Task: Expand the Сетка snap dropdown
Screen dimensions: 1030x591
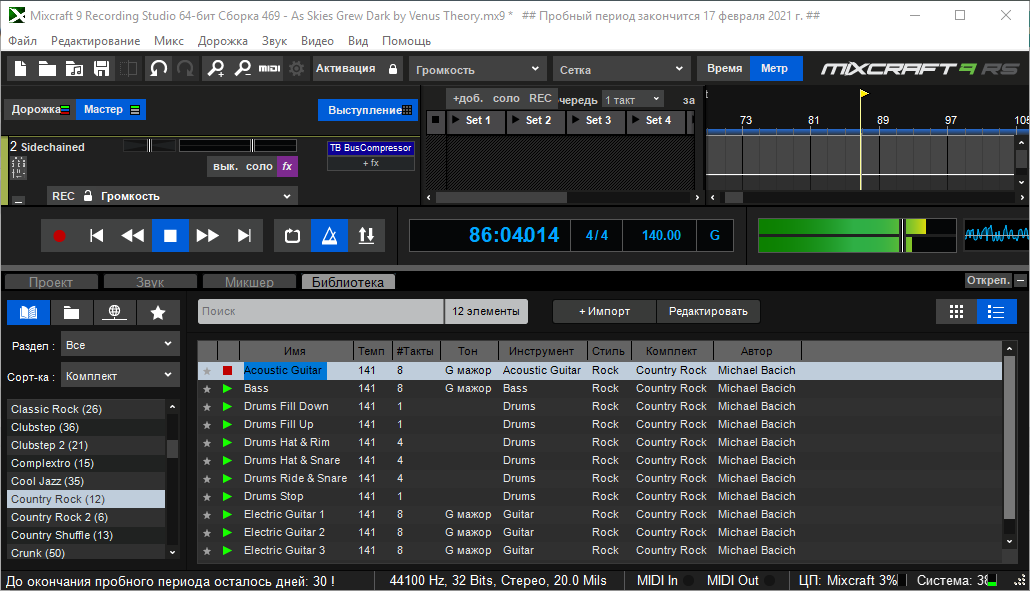Action: 621,70
